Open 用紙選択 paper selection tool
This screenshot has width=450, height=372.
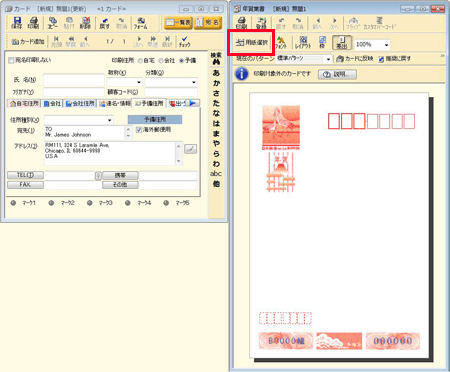252,42
